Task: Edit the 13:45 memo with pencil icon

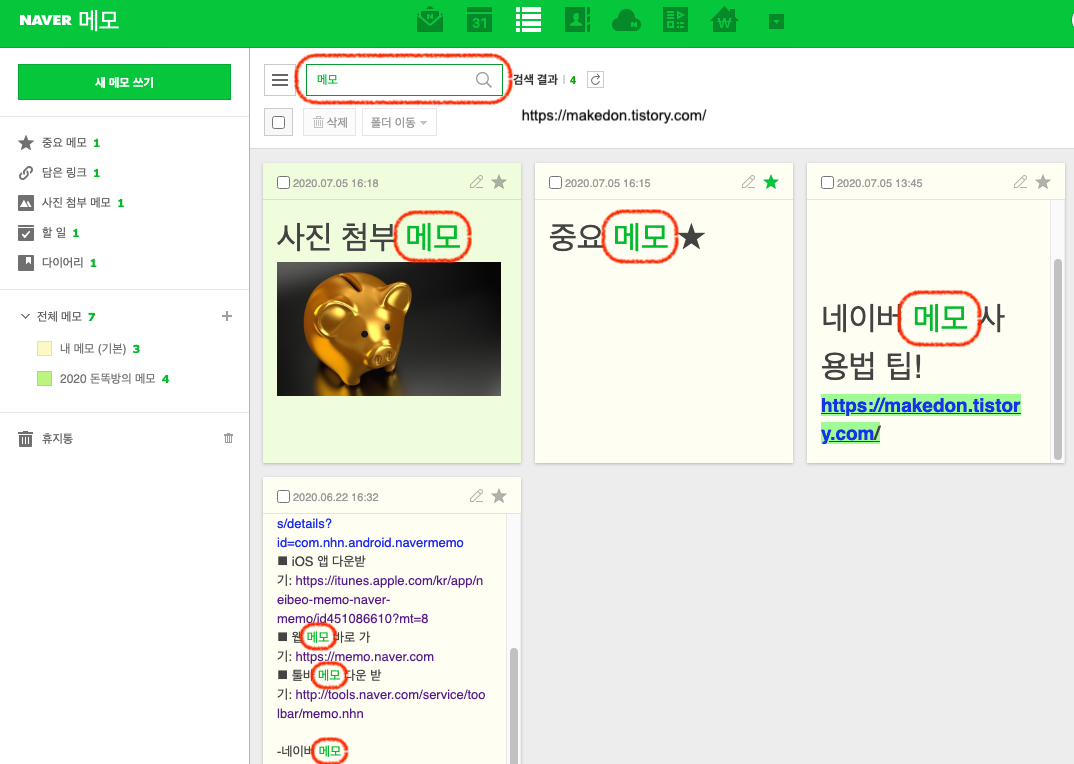Action: [1021, 182]
